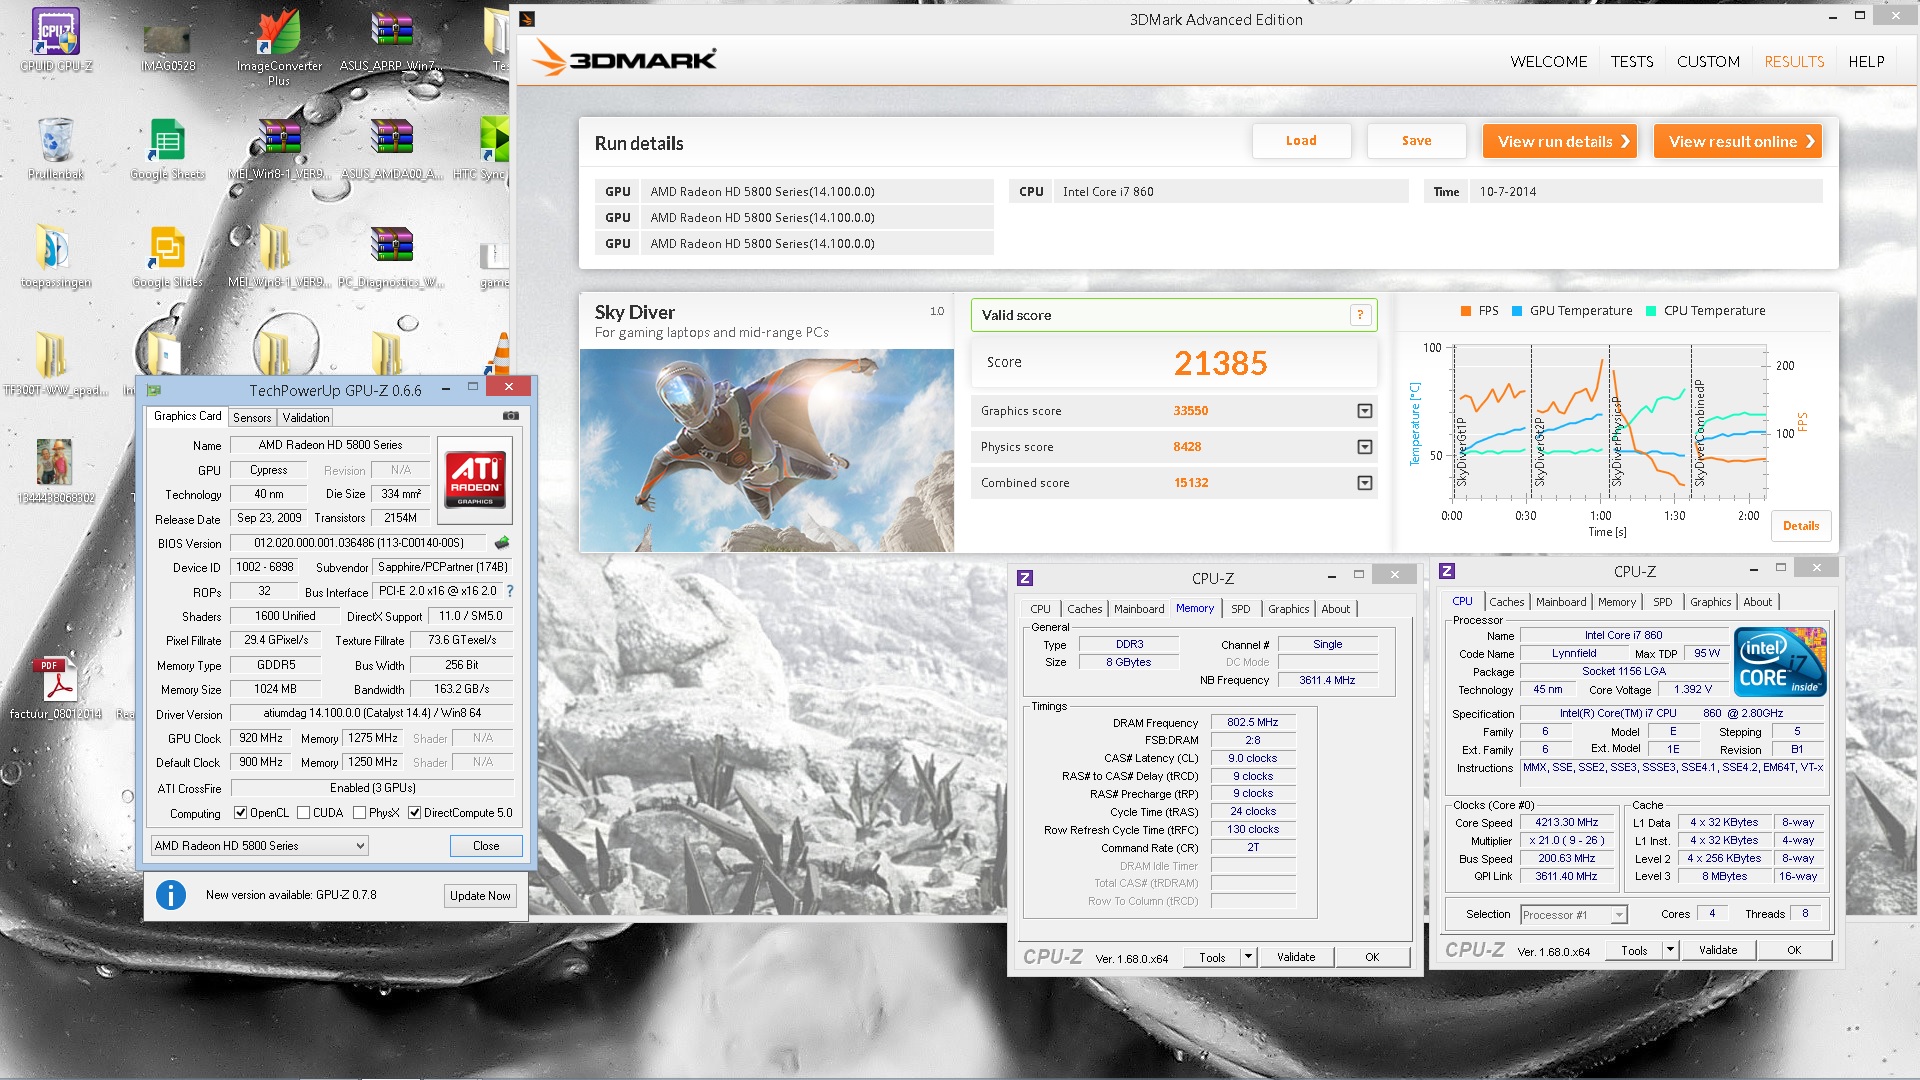The width and height of the screenshot is (1920, 1080).
Task: Click View result online button
Action: coord(1738,142)
